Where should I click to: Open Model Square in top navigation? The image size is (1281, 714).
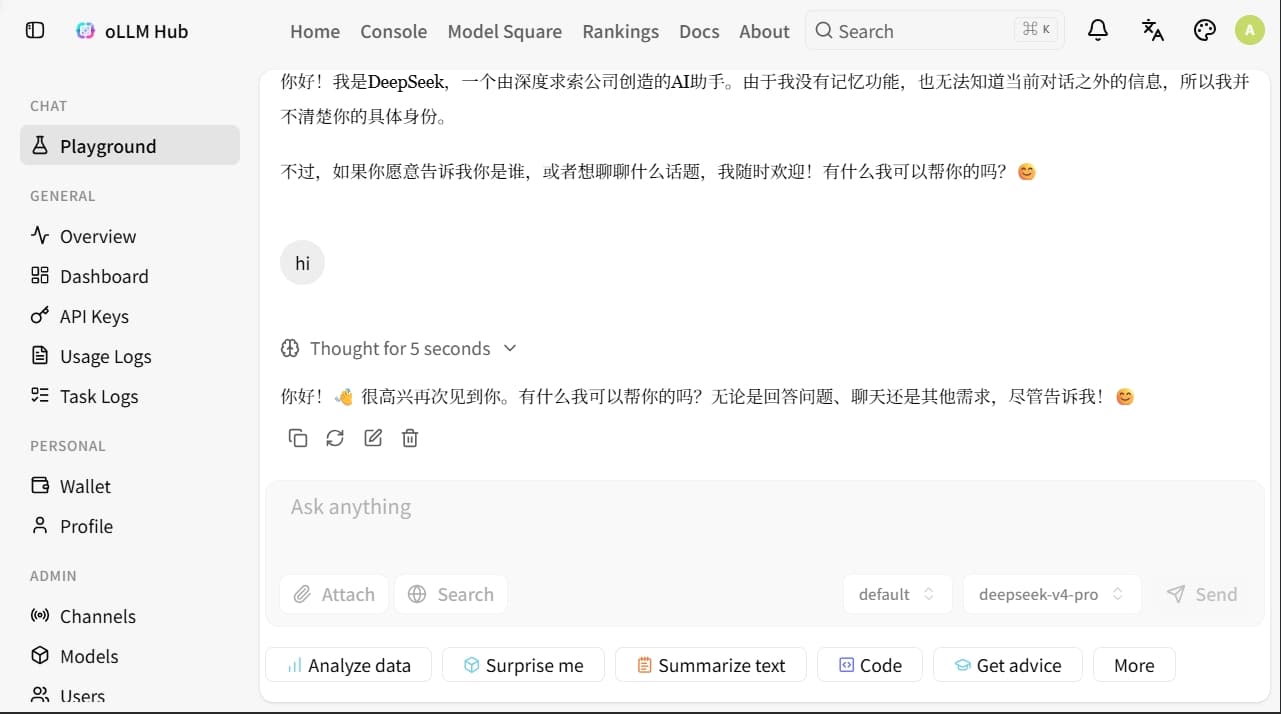click(505, 31)
